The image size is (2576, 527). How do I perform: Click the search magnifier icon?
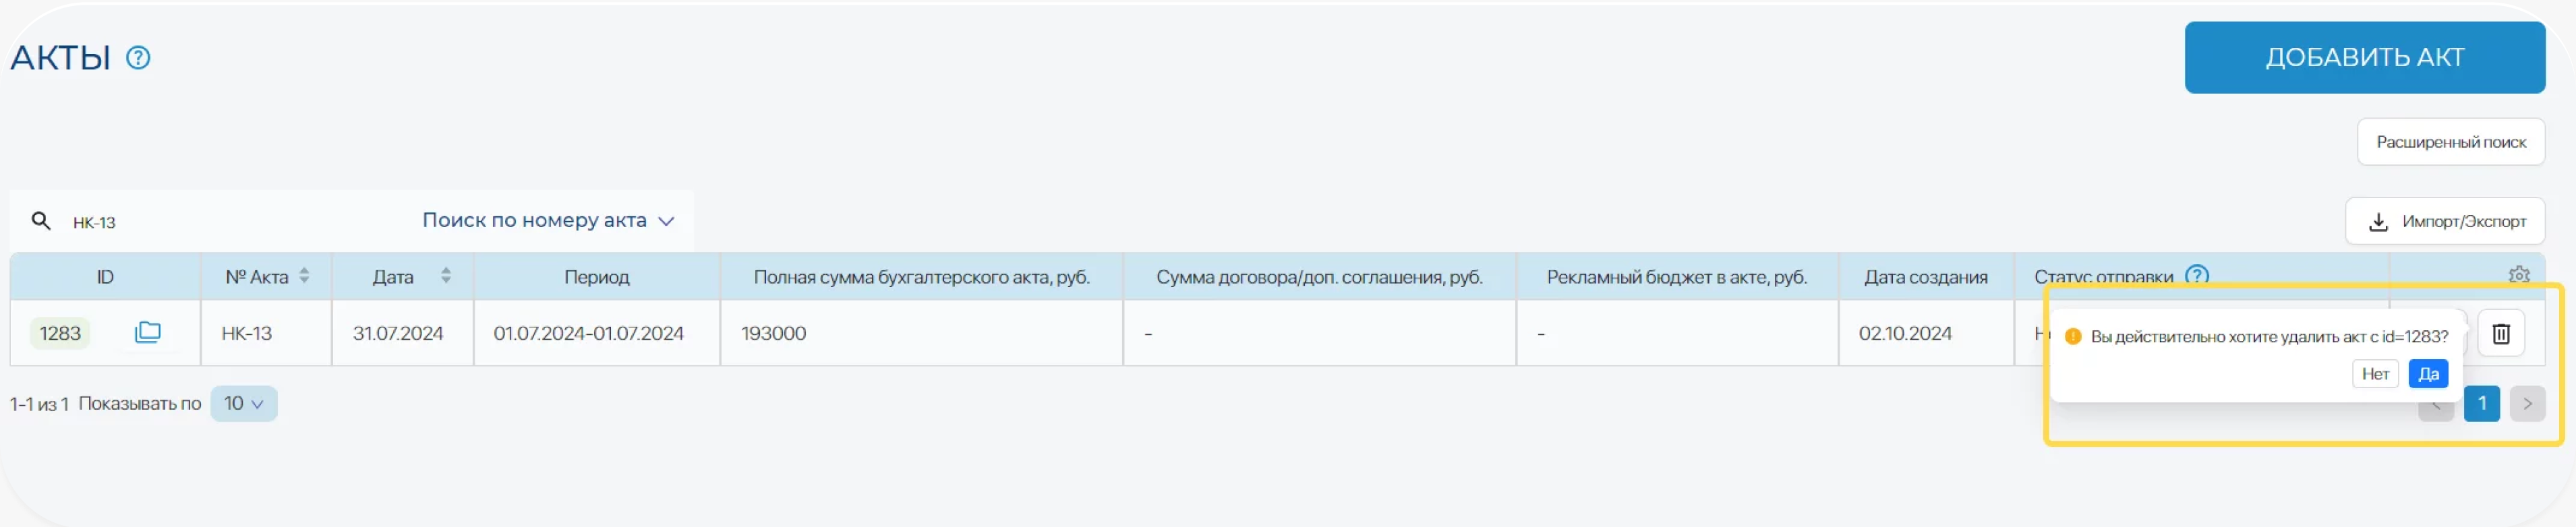(41, 221)
